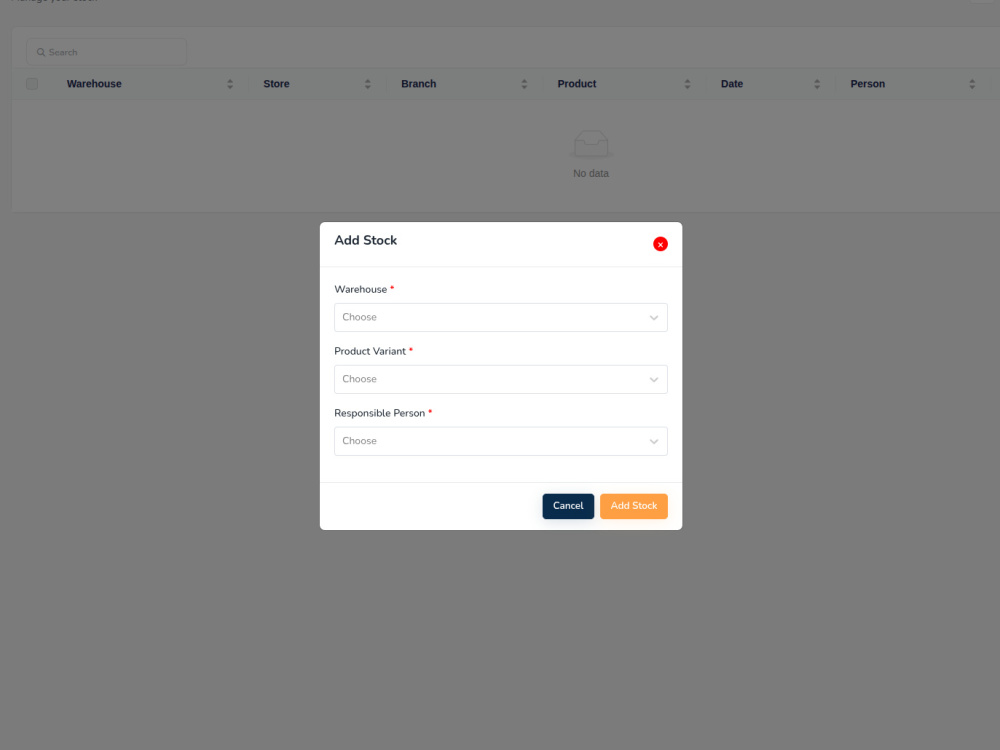1000x750 pixels.
Task: Click the empty inbox No data icon
Action: click(x=591, y=144)
